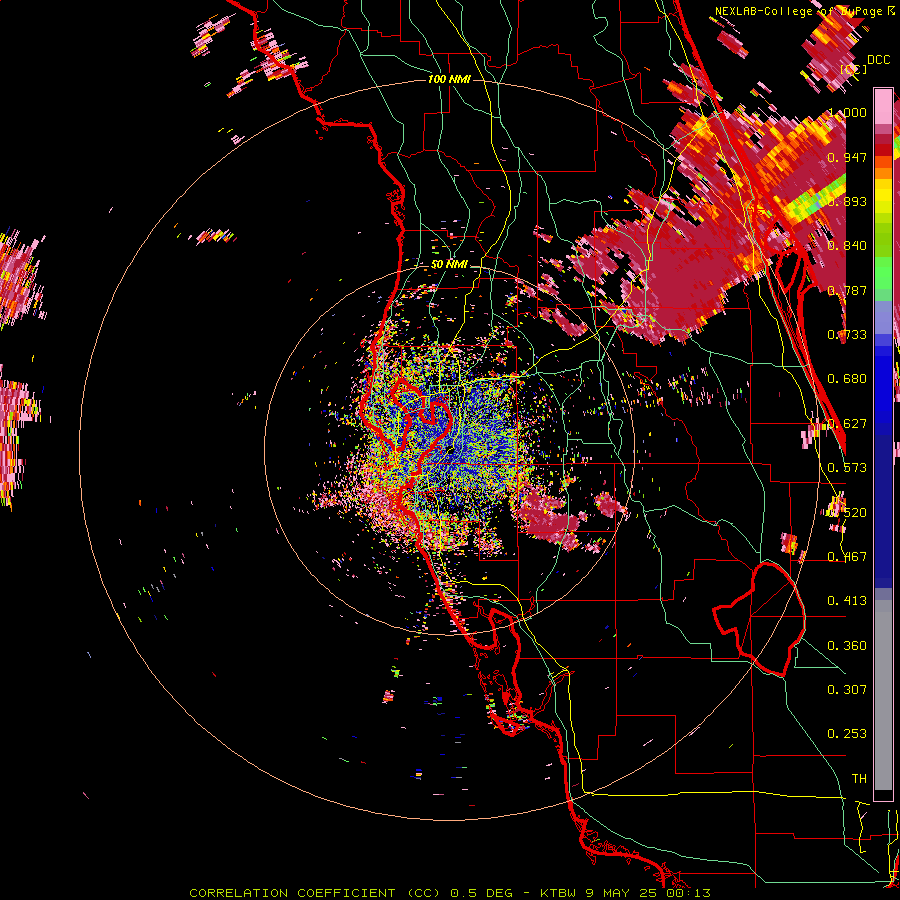The width and height of the screenshot is (900, 900).
Task: Click the DCC product label
Action: coord(878,60)
